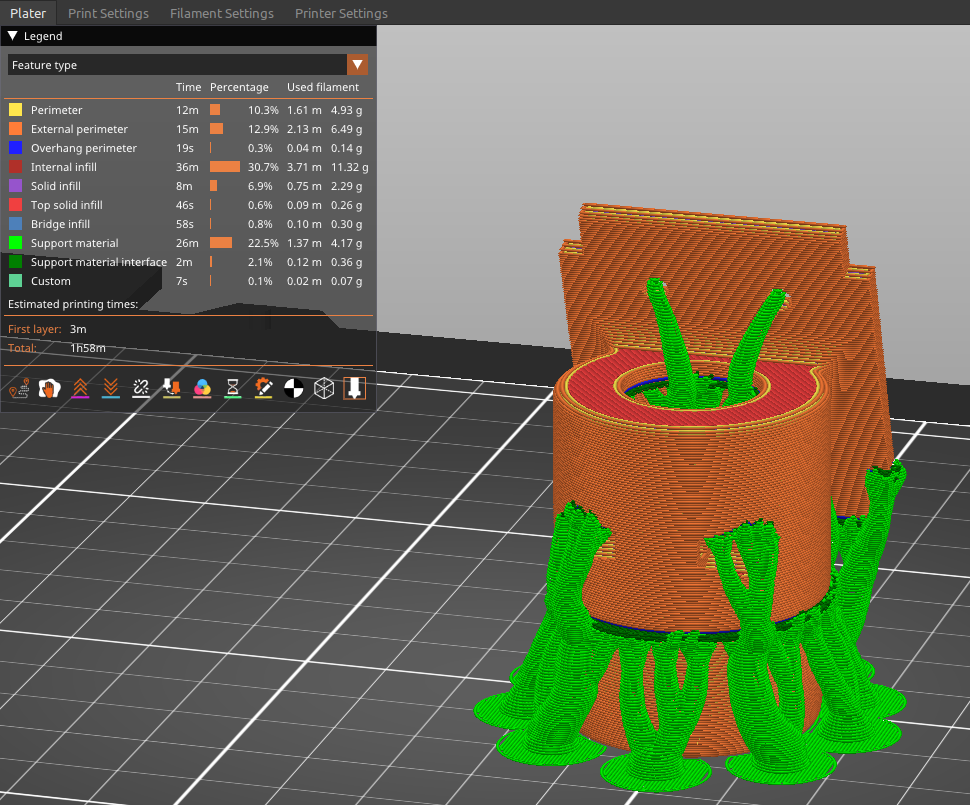Image resolution: width=970 pixels, height=805 pixels.
Task: Toggle custom G-code markers with the gear-pencil icon
Action: coord(264,388)
